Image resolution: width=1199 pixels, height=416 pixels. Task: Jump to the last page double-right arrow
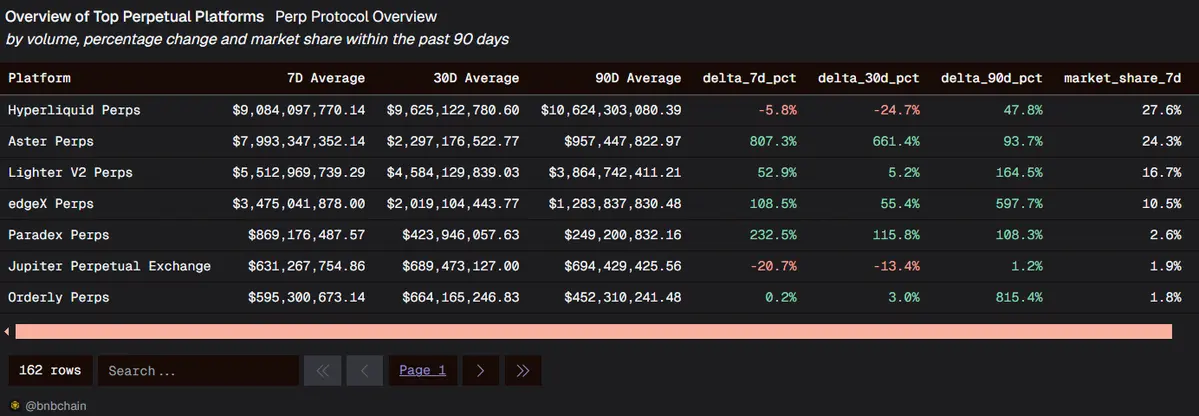523,370
